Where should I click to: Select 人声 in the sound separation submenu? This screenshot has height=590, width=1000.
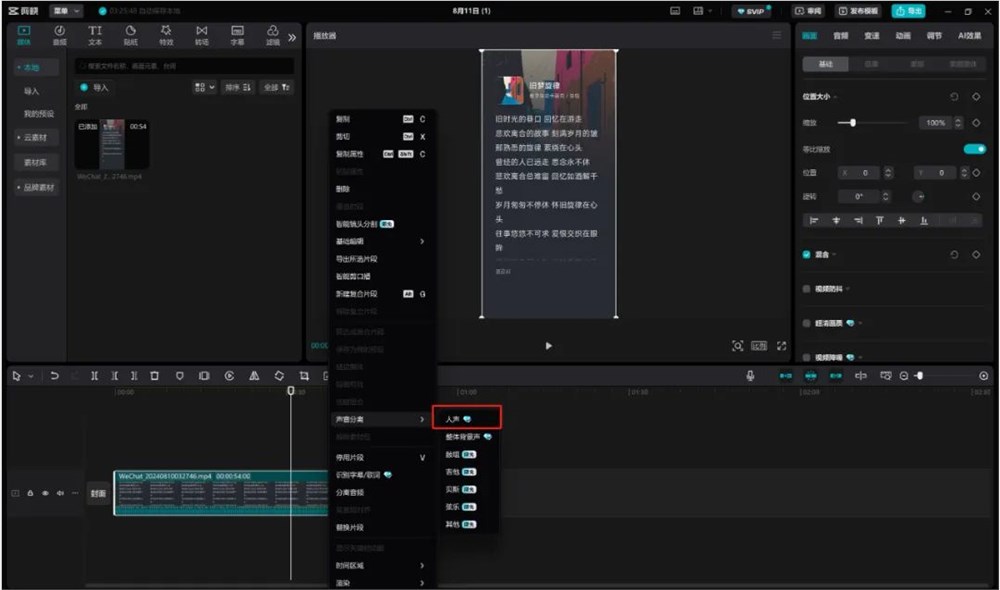click(467, 418)
